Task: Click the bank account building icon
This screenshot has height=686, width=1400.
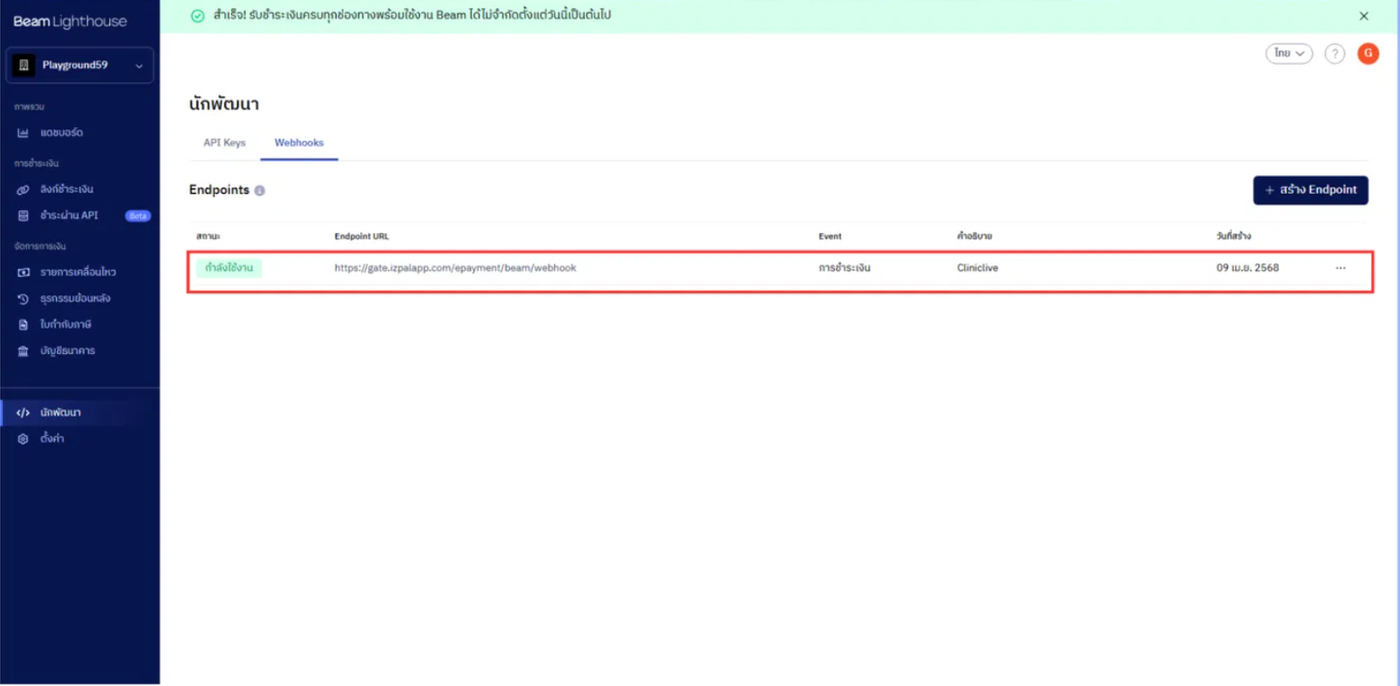Action: pyautogui.click(x=23, y=351)
